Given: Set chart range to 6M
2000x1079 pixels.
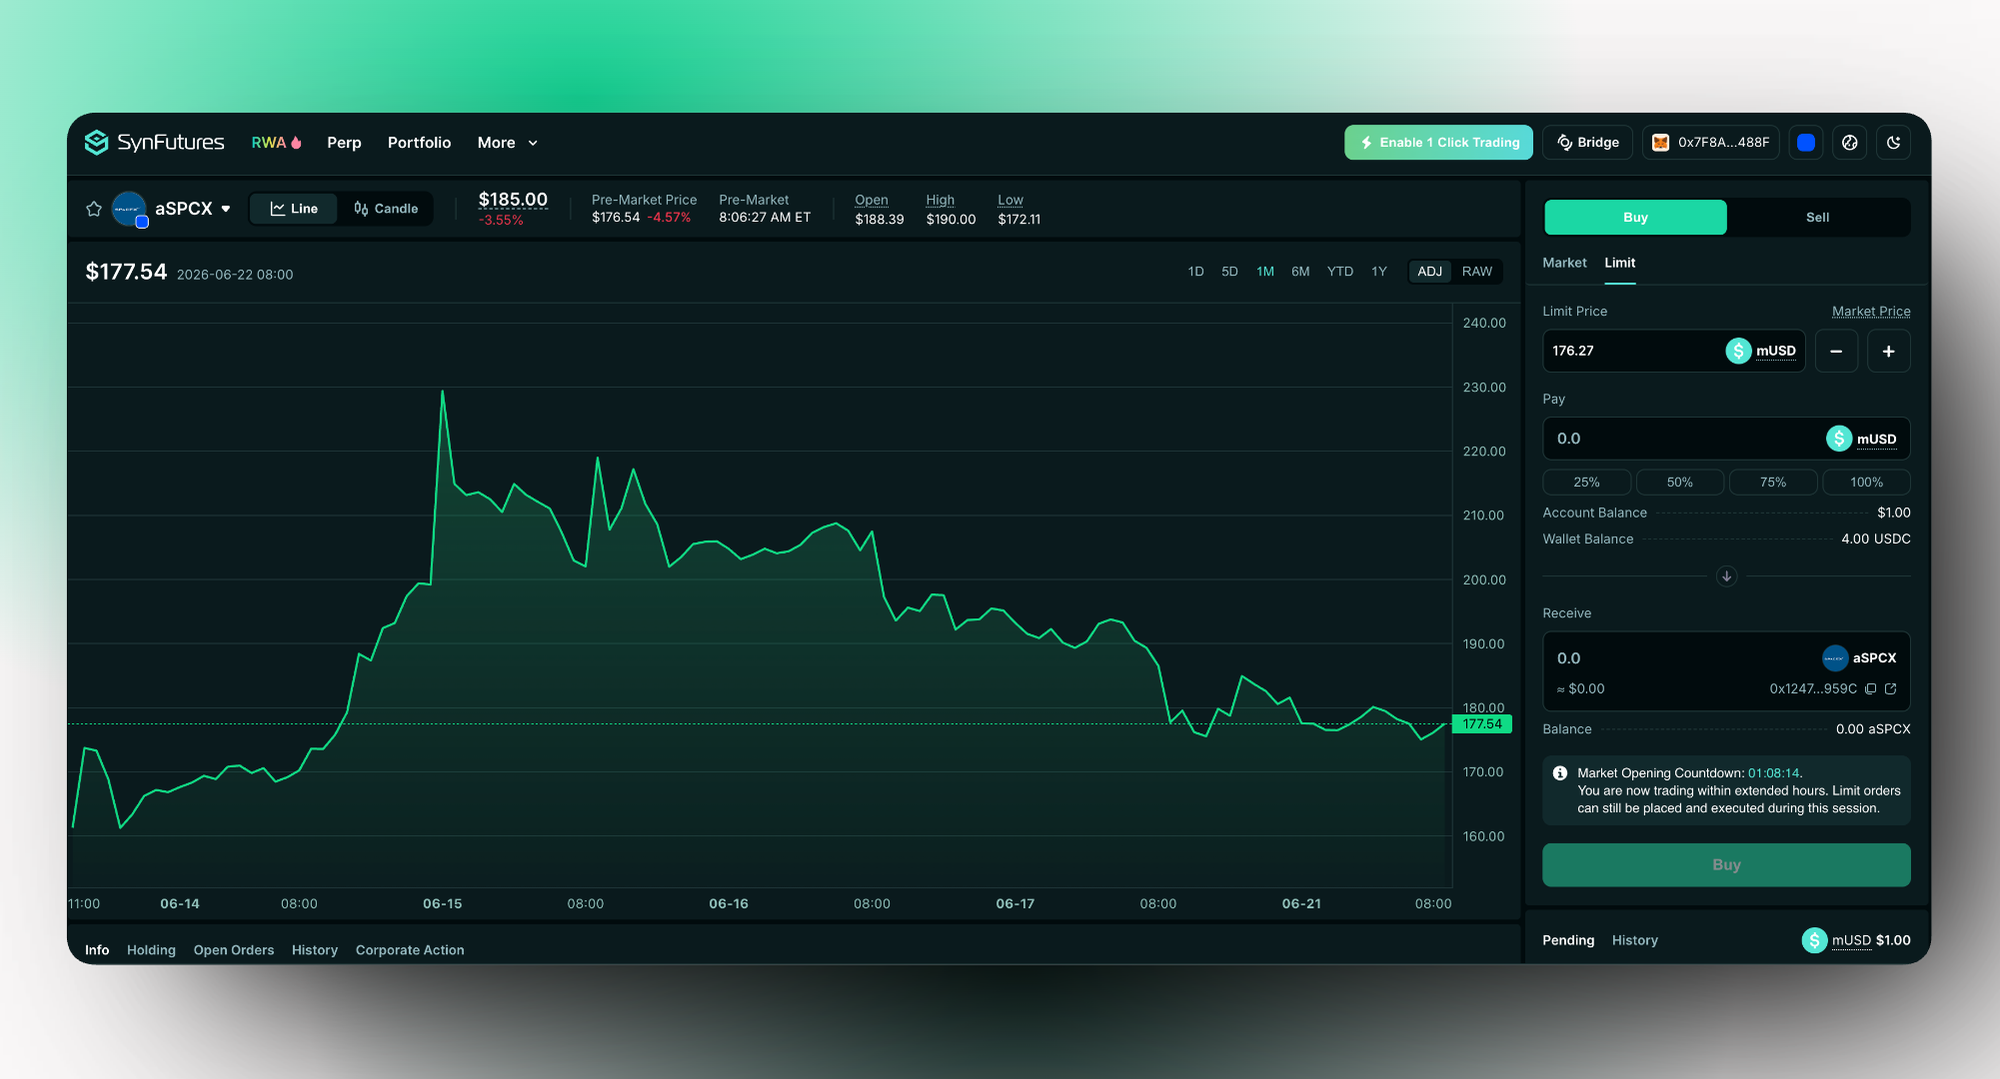Looking at the screenshot, I should [1300, 272].
